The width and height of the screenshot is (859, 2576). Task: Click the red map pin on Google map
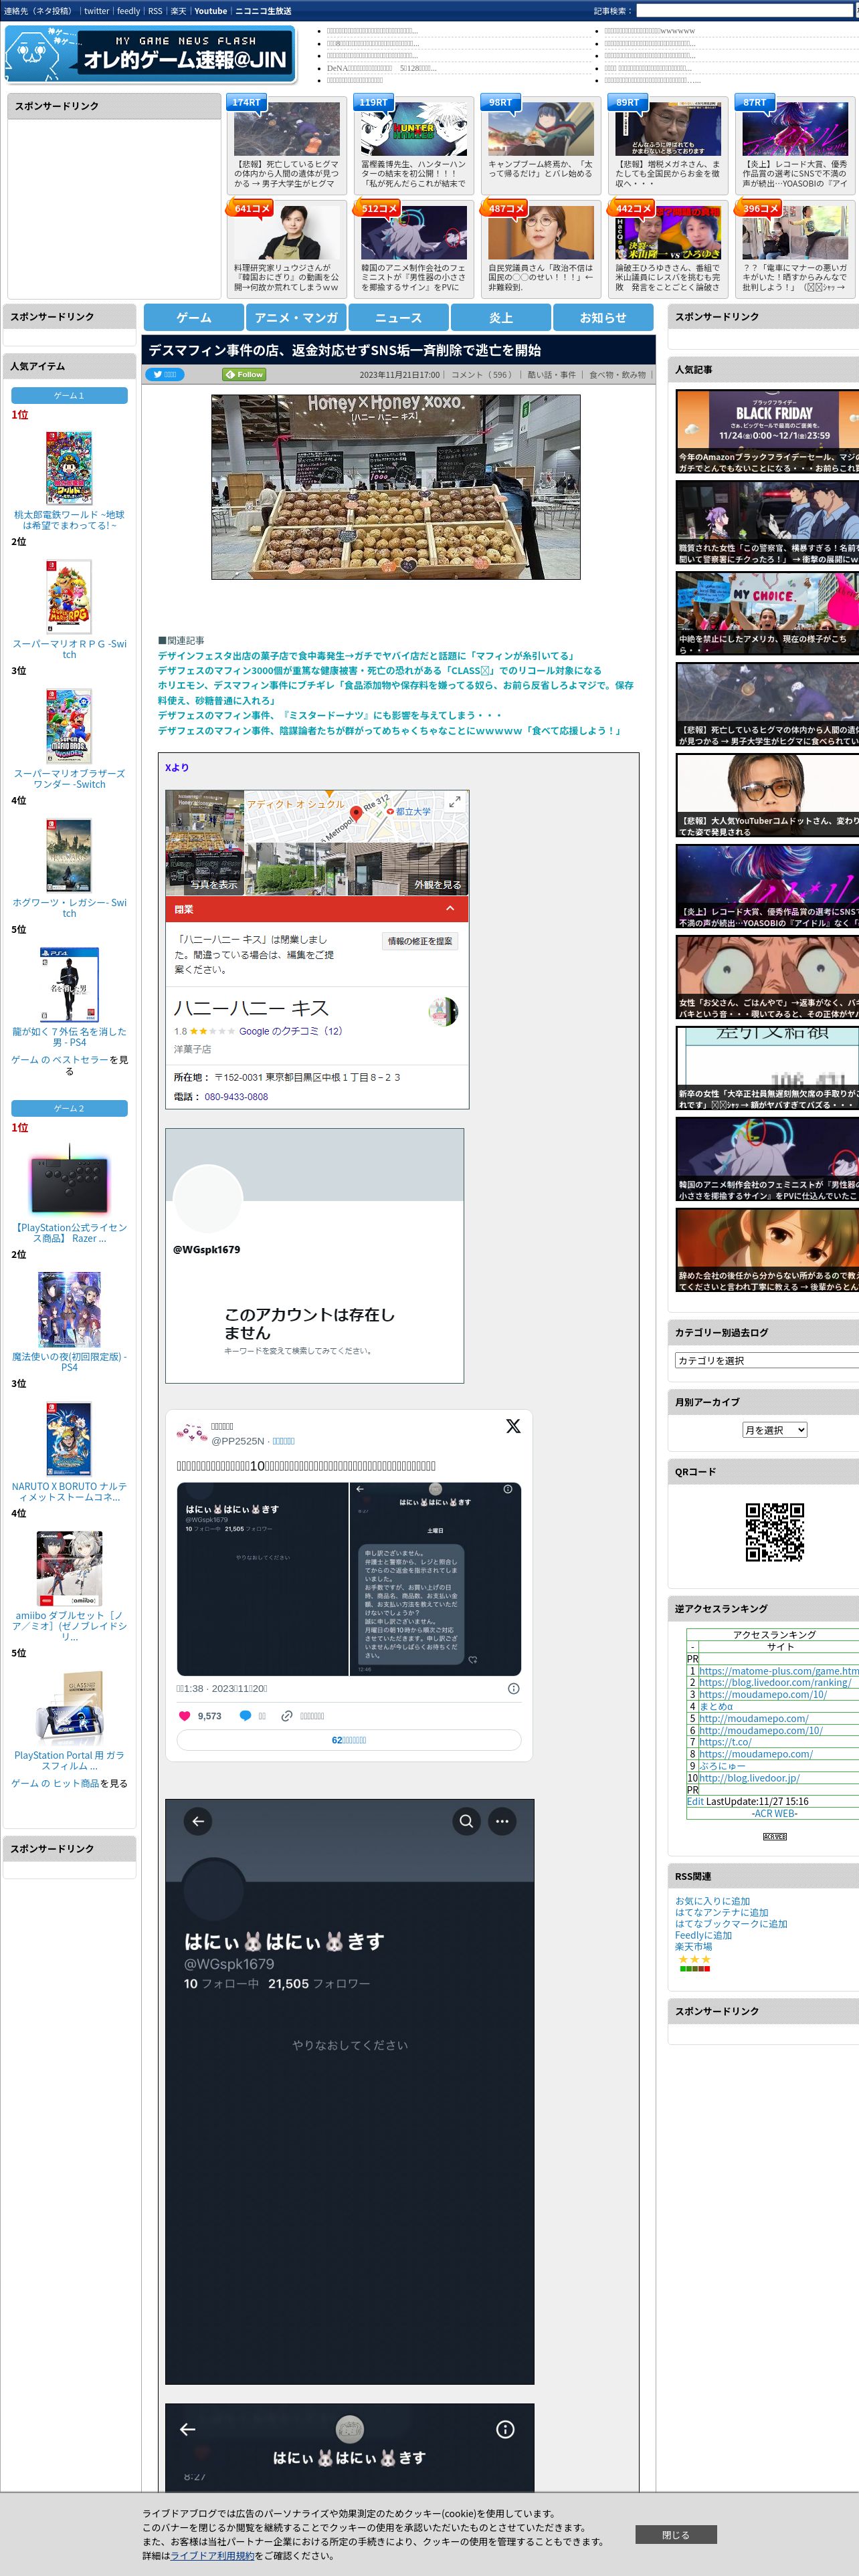click(355, 814)
